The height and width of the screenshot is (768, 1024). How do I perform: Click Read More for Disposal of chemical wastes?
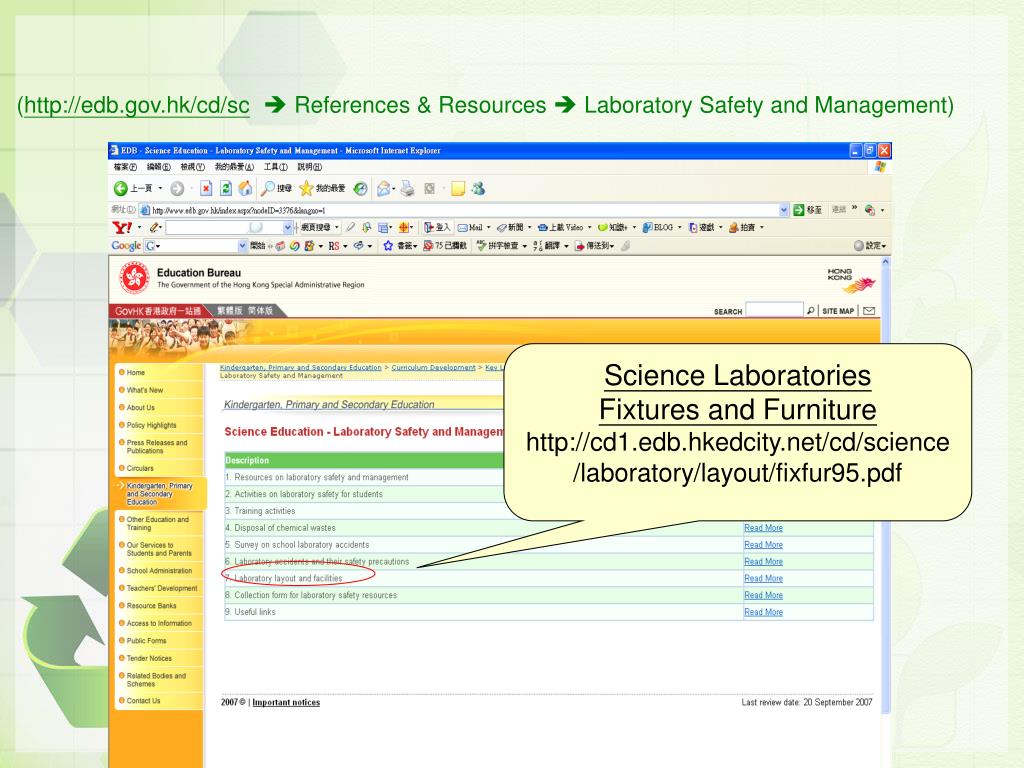763,528
